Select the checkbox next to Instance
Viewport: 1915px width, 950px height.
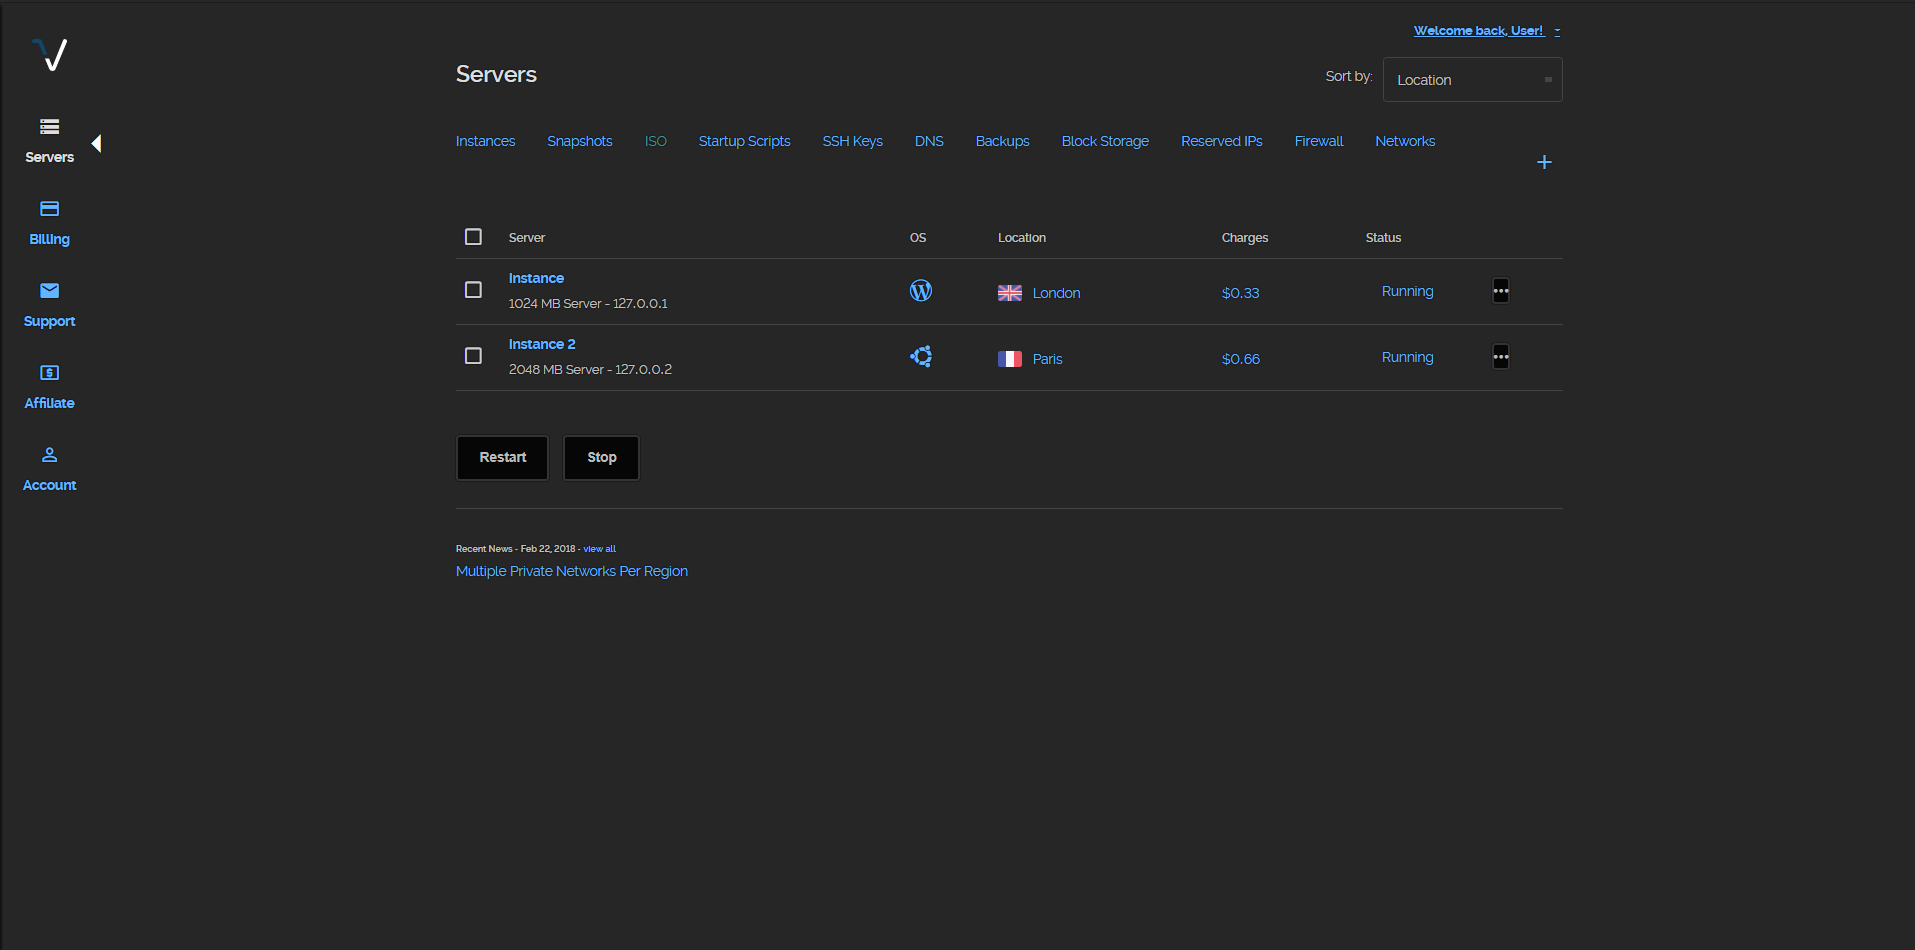click(x=473, y=289)
